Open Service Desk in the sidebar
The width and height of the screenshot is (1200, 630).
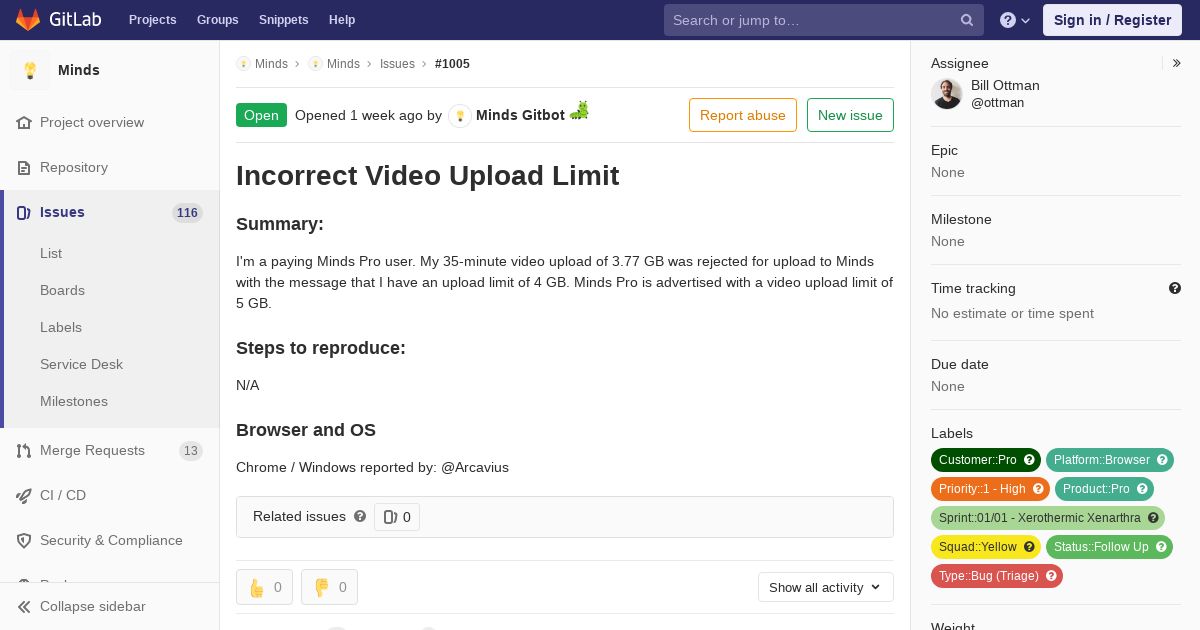[81, 365]
